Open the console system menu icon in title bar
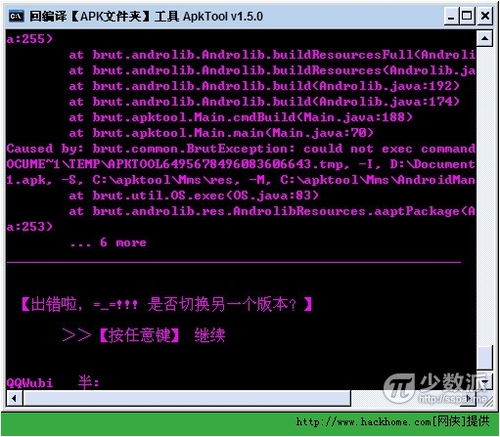This screenshot has width=500, height=437. (x=16, y=16)
